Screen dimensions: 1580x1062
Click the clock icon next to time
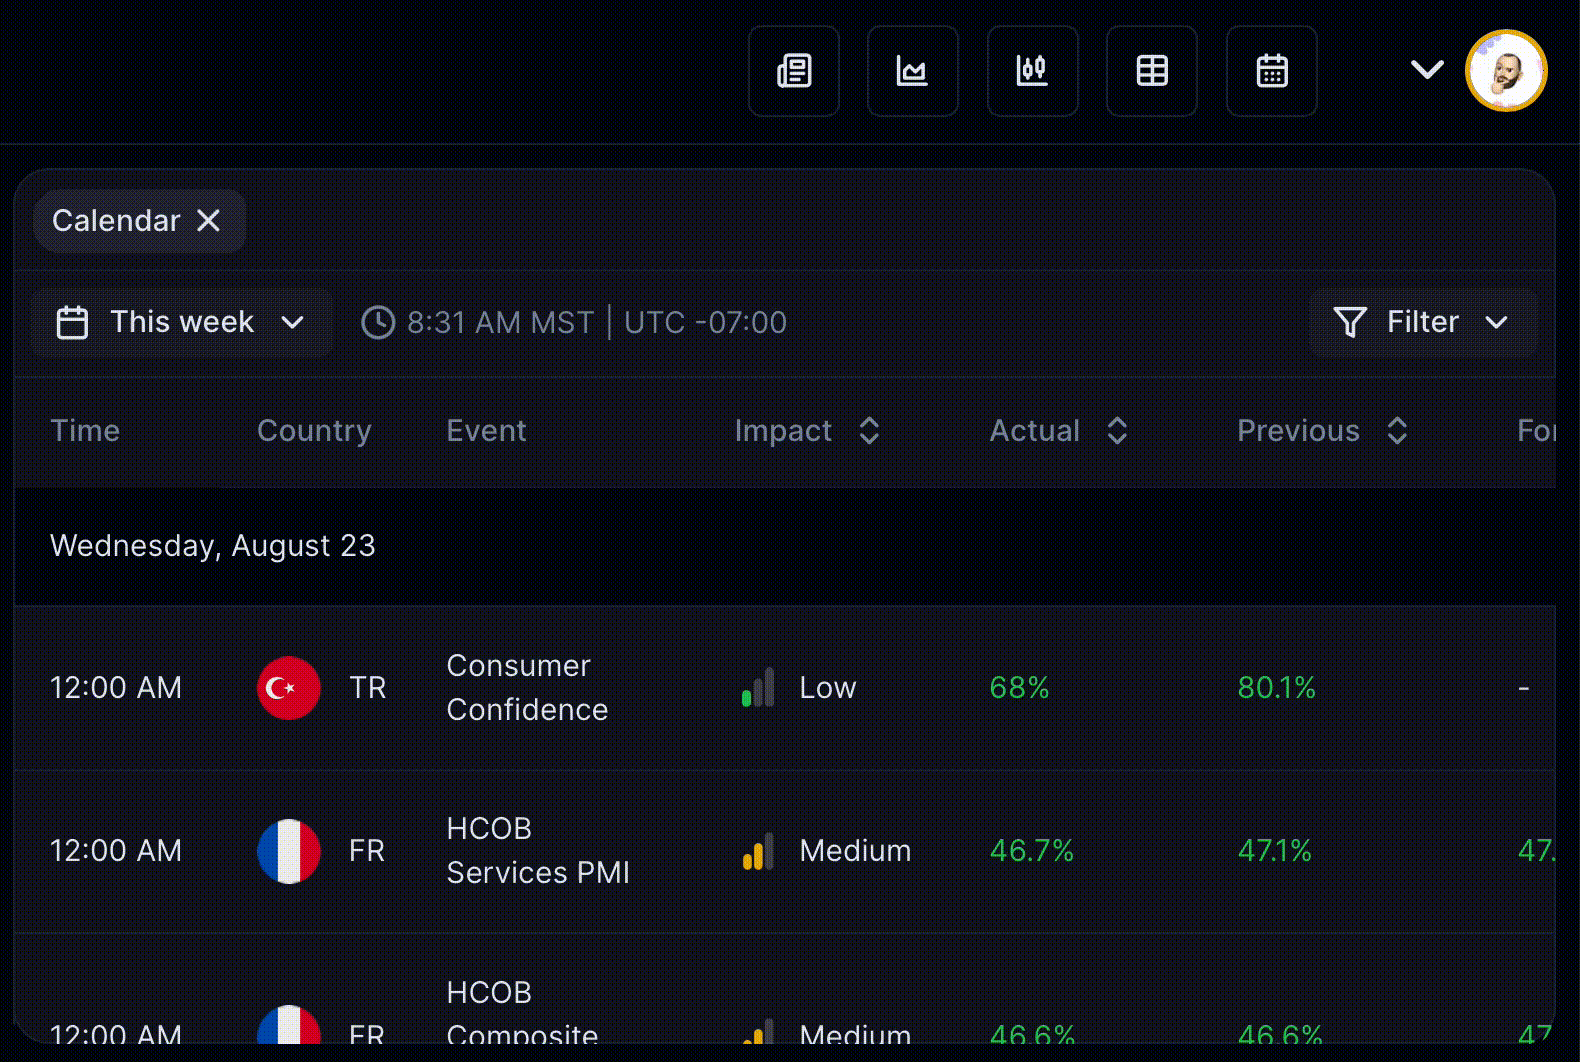pyautogui.click(x=378, y=322)
